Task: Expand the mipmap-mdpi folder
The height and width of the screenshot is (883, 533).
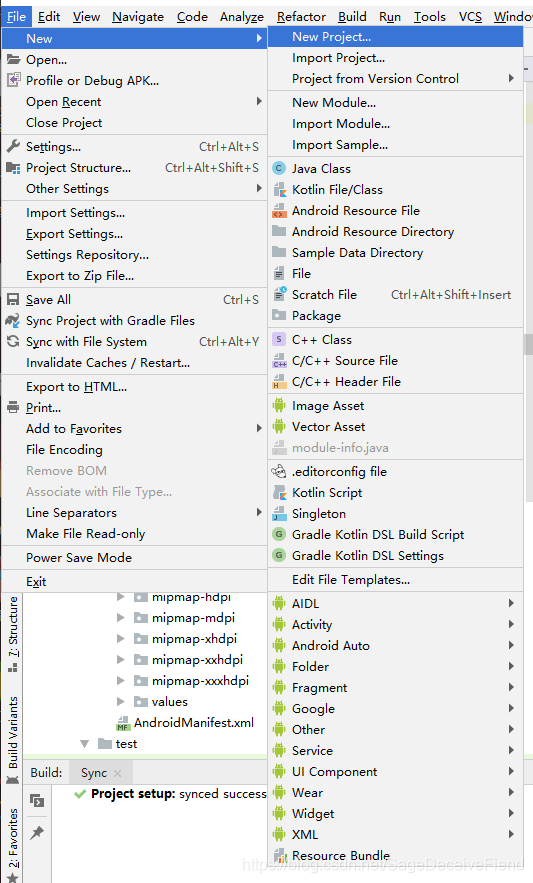Action: 120,618
